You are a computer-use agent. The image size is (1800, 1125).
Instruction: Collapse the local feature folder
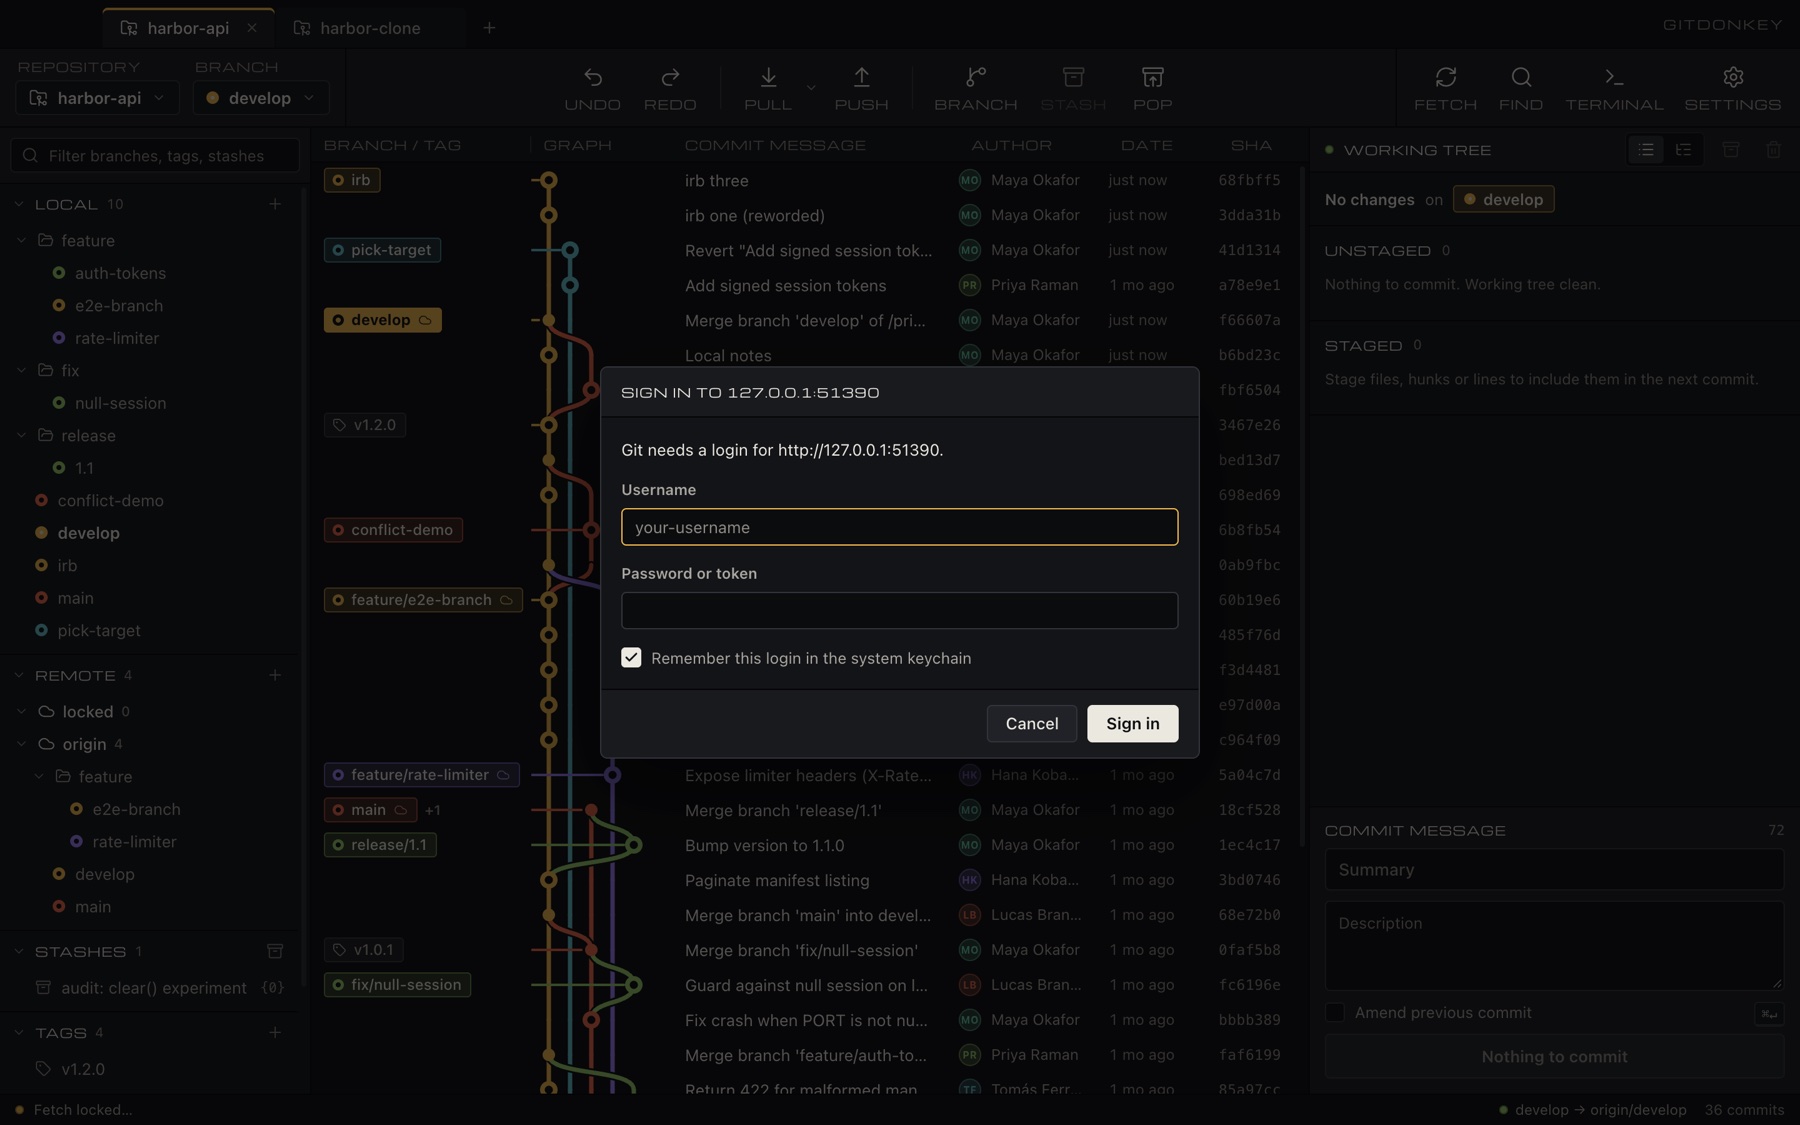coord(21,240)
